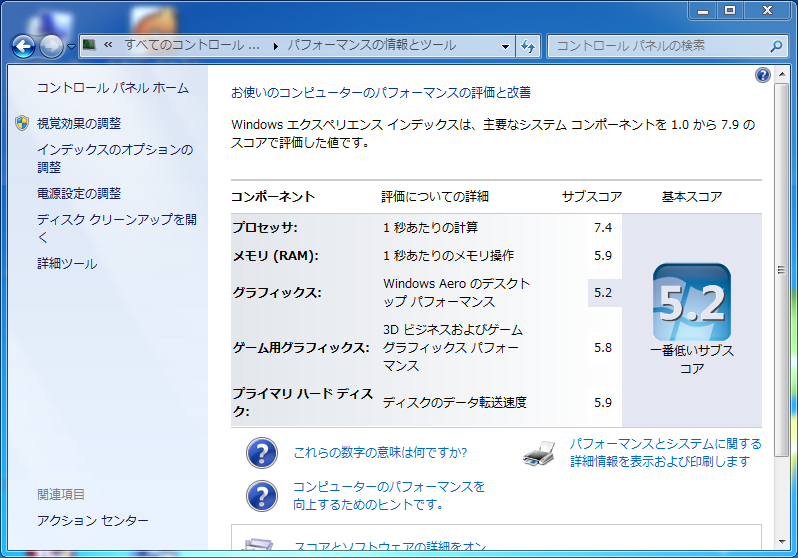Click プロセッサ subscore 7.4
This screenshot has height=558, width=798.
point(603,228)
